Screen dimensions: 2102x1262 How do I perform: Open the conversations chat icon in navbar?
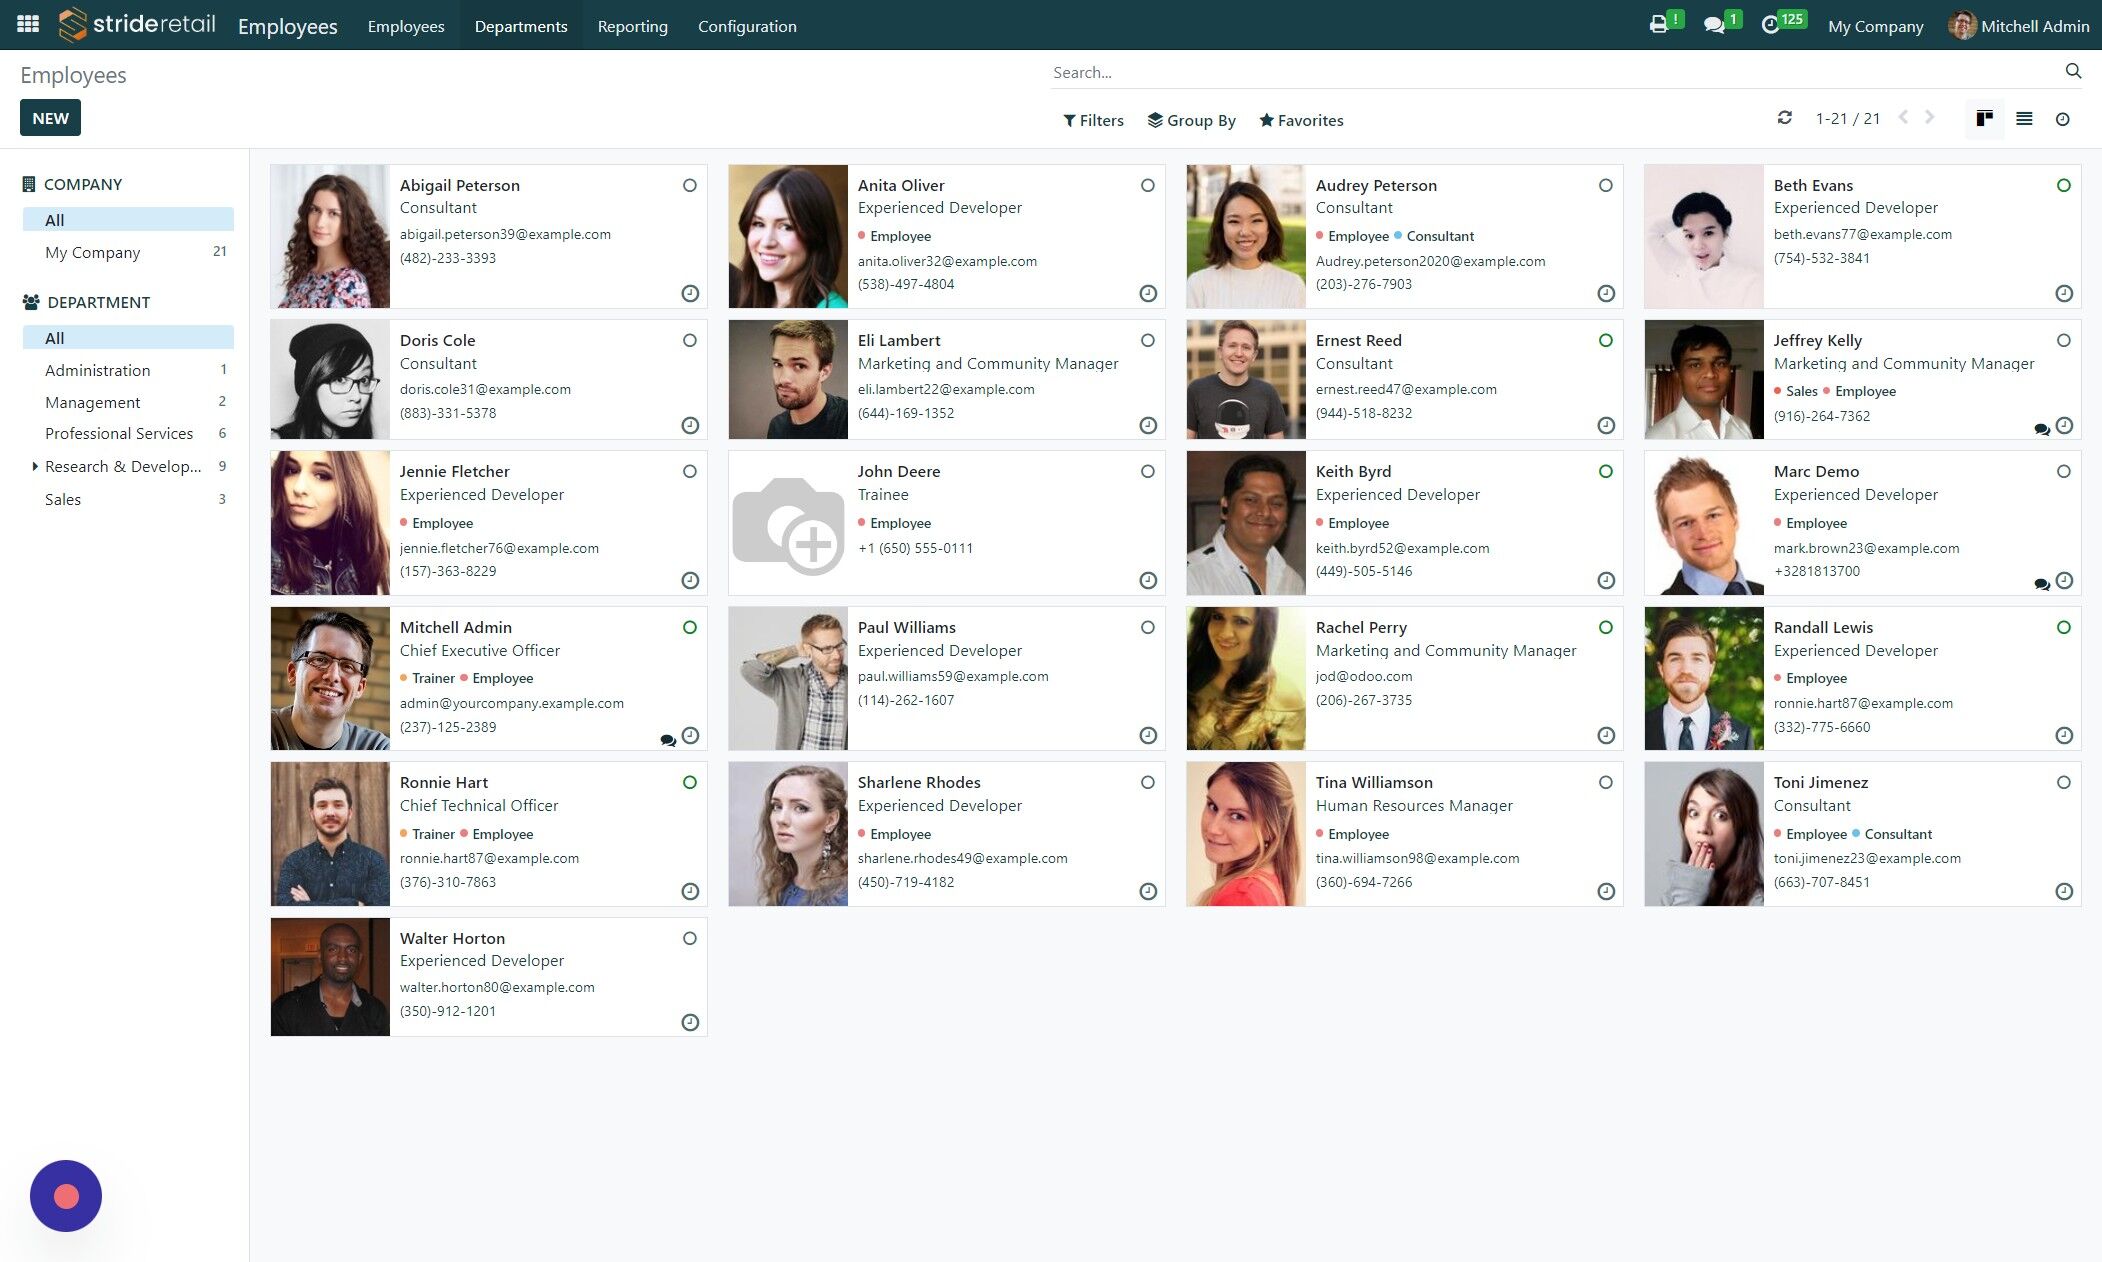(1714, 25)
